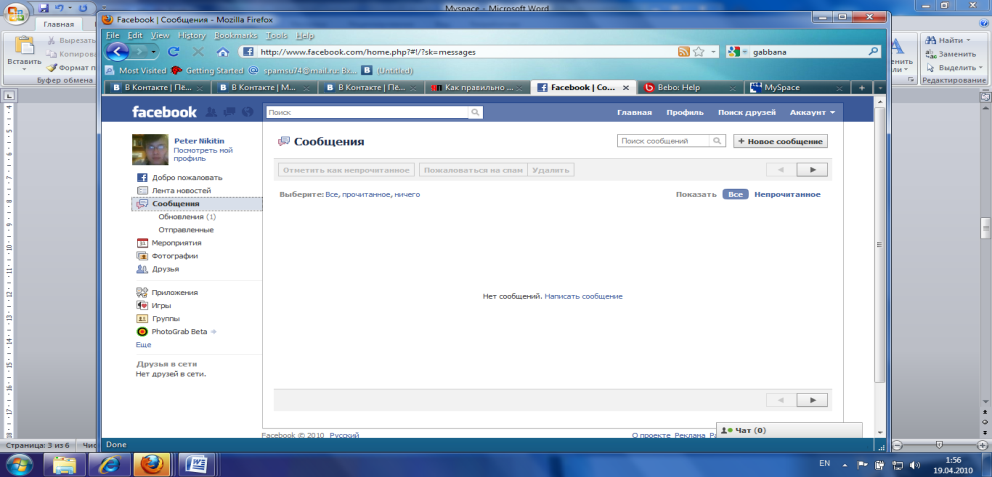Viewport: 992px width, 477px height.
Task: Click the RSS feed icon in address bar
Action: [683, 52]
